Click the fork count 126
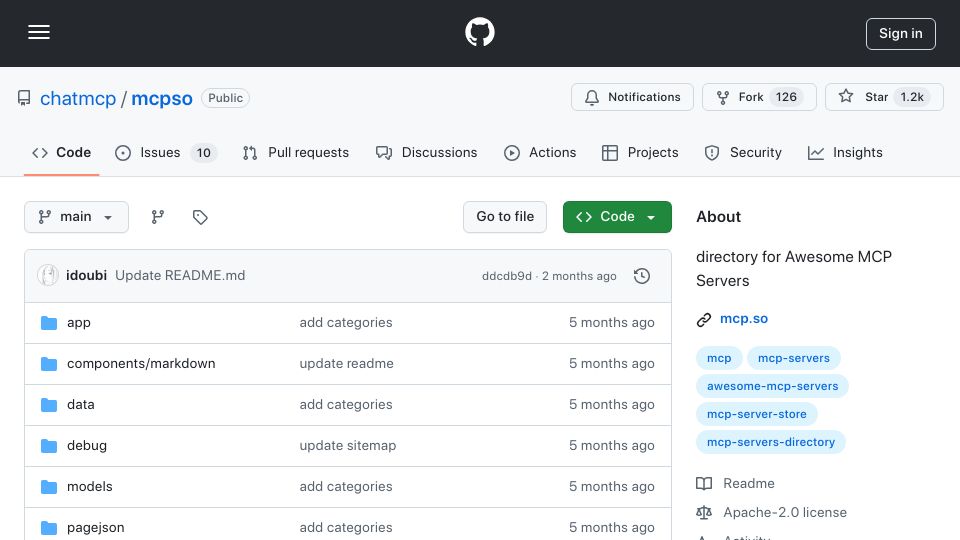Screen dimensions: 960x540 786,97
